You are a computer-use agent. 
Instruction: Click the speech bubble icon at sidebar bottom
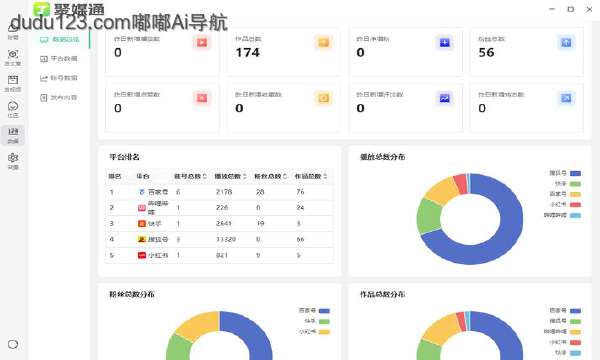point(13,344)
